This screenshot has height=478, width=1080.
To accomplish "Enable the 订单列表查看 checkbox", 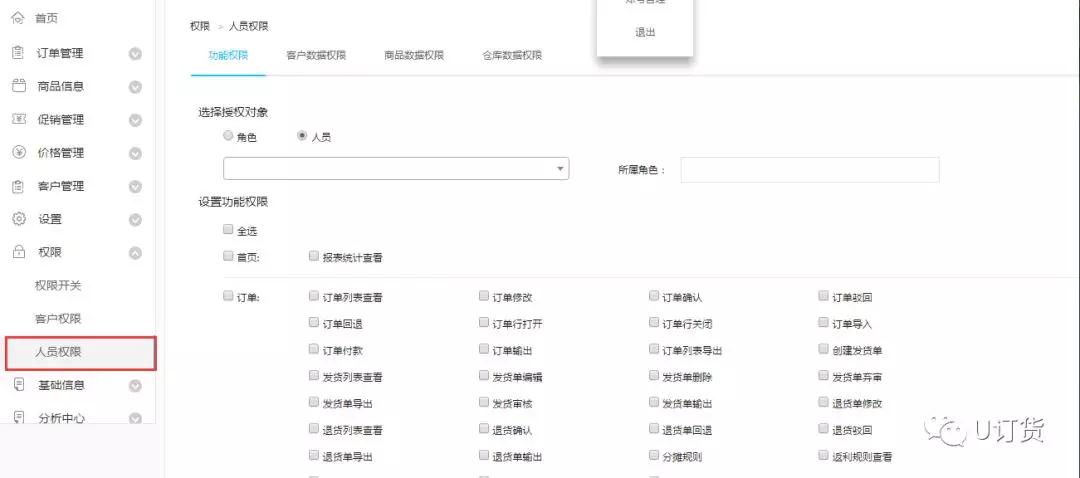I will [314, 296].
